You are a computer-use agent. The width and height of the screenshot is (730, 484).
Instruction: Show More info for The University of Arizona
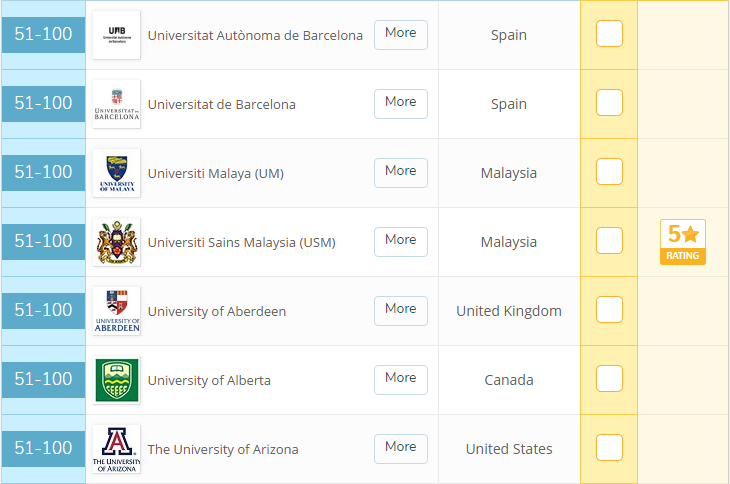click(x=400, y=448)
